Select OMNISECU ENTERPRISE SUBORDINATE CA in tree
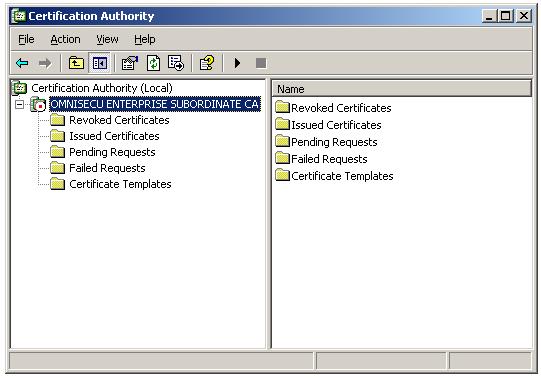Screen dimensions: 541x378 tap(155, 104)
